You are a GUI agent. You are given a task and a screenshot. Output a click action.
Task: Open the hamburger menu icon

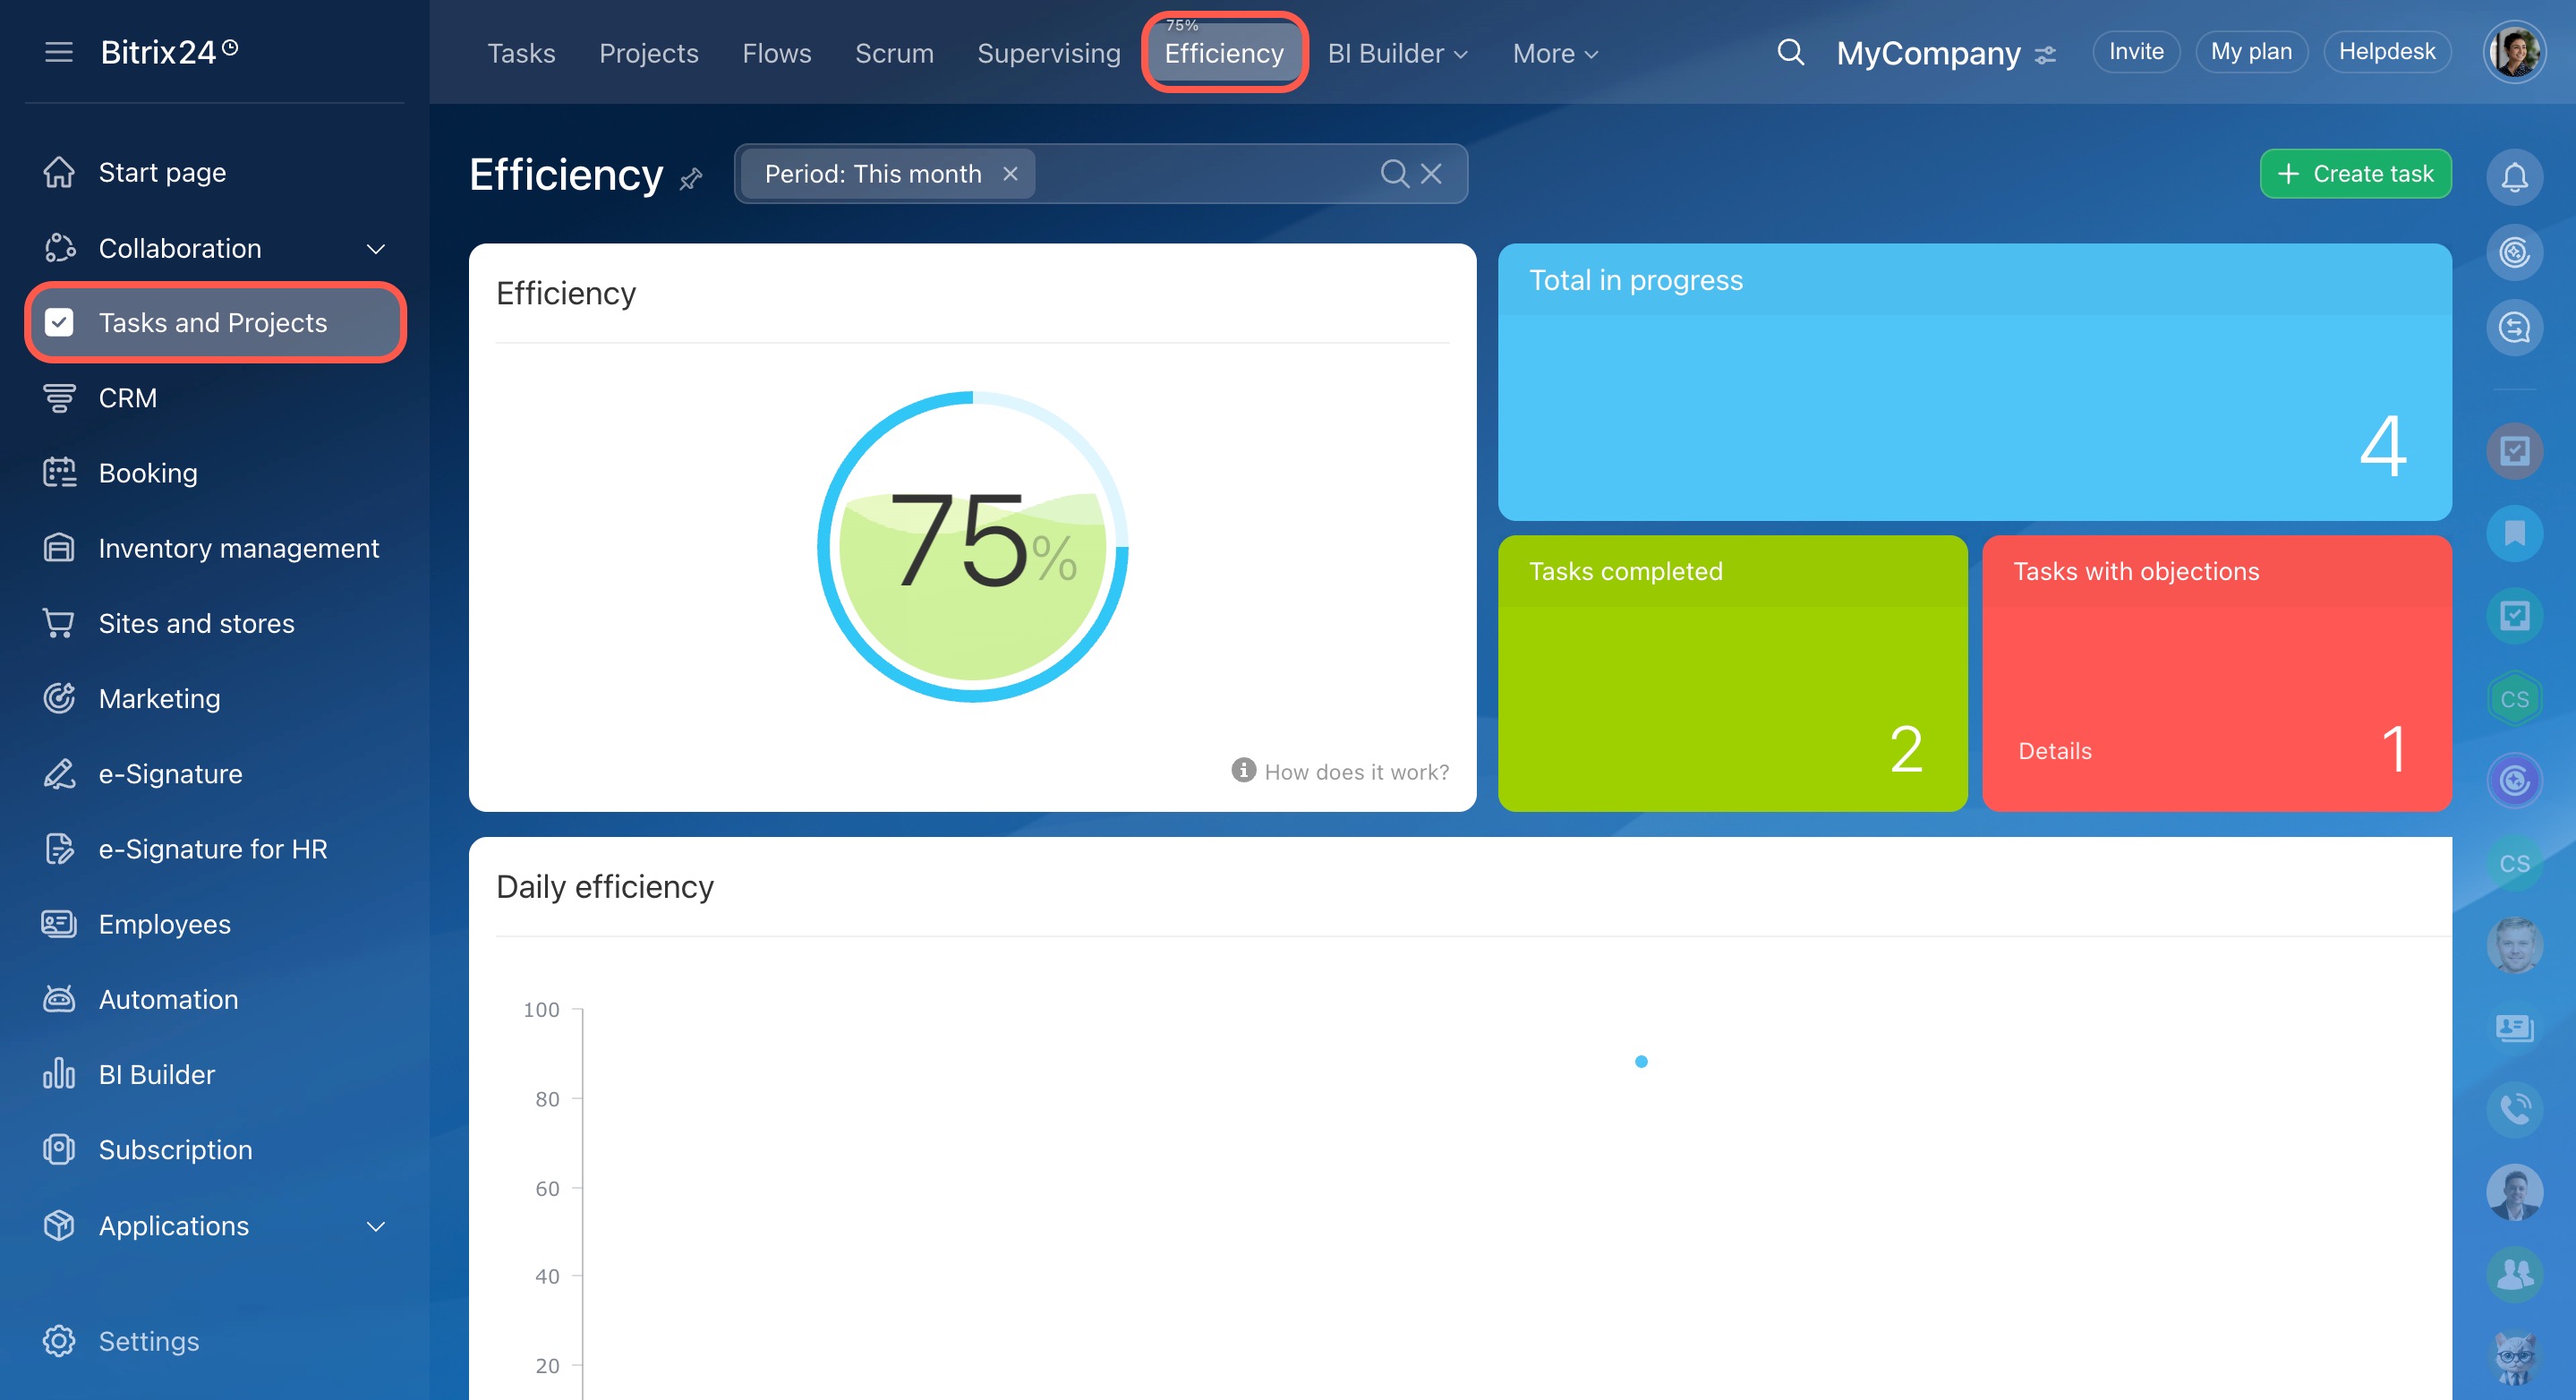[x=59, y=52]
